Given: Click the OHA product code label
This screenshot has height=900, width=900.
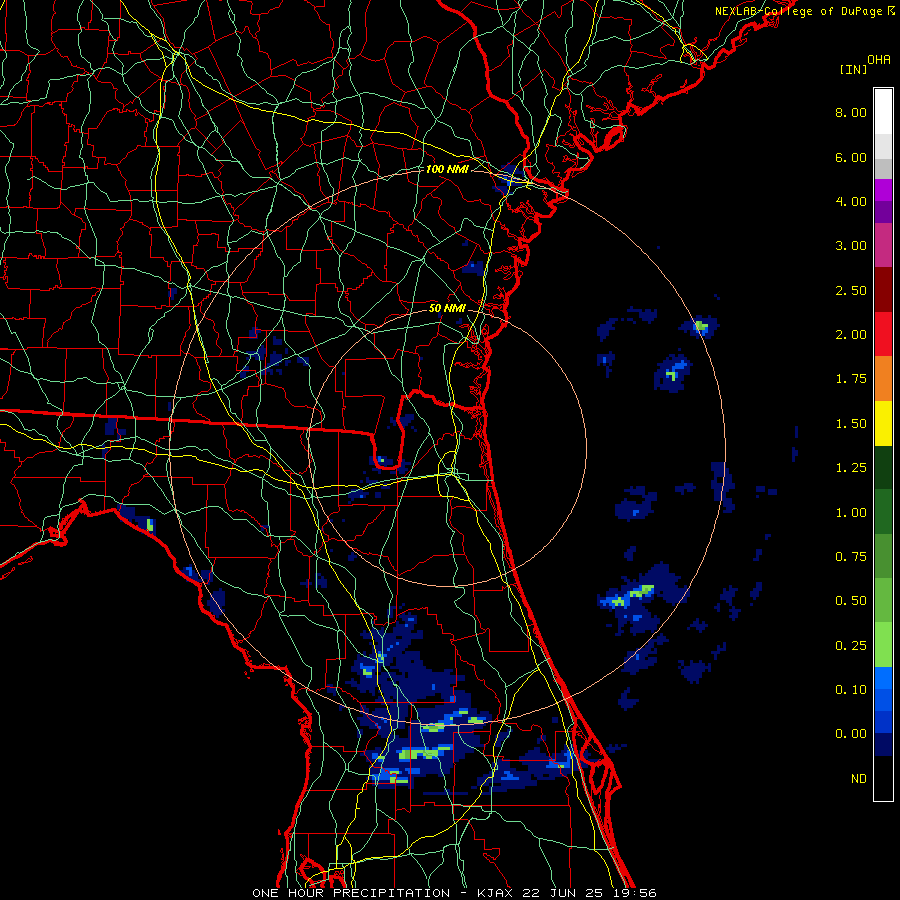Looking at the screenshot, I should 879,60.
